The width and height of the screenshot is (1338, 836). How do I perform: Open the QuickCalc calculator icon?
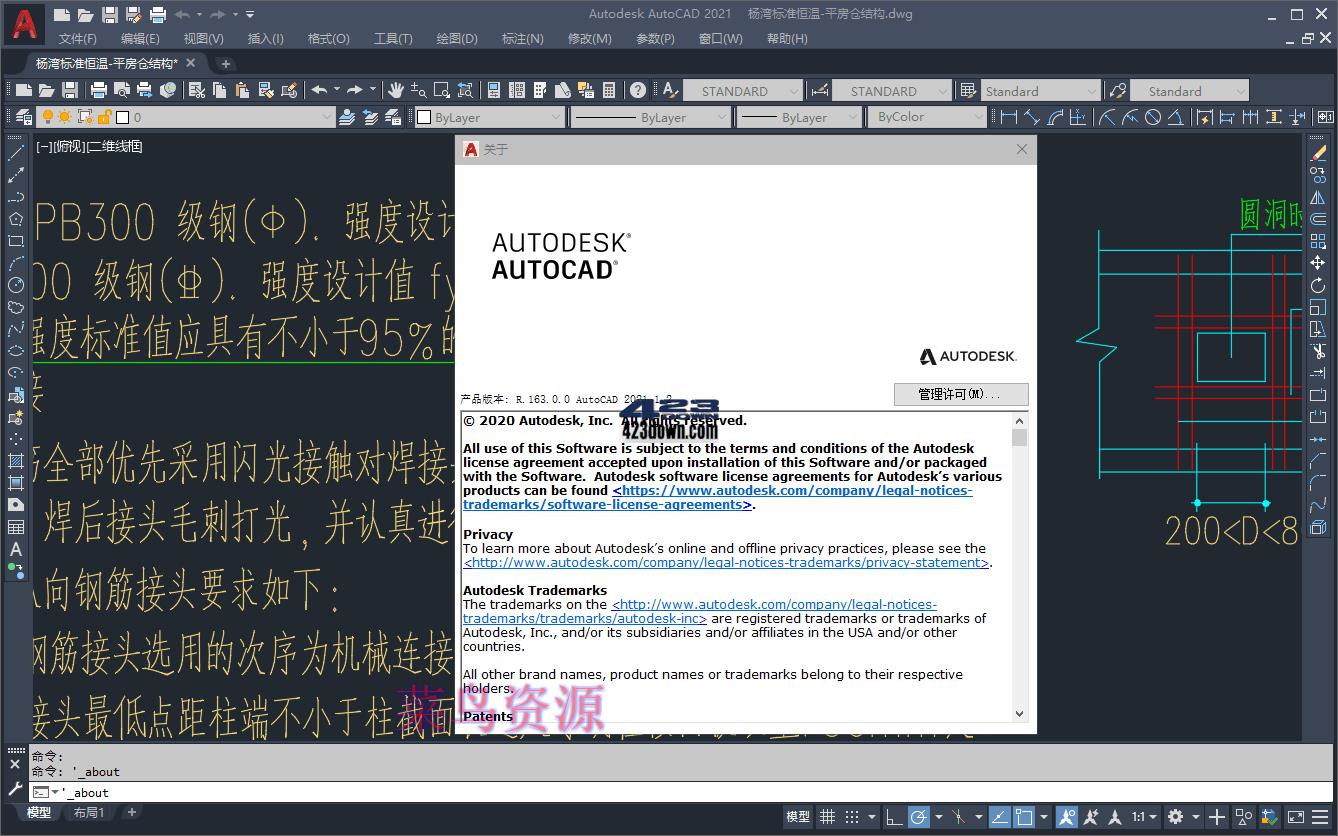[x=608, y=90]
